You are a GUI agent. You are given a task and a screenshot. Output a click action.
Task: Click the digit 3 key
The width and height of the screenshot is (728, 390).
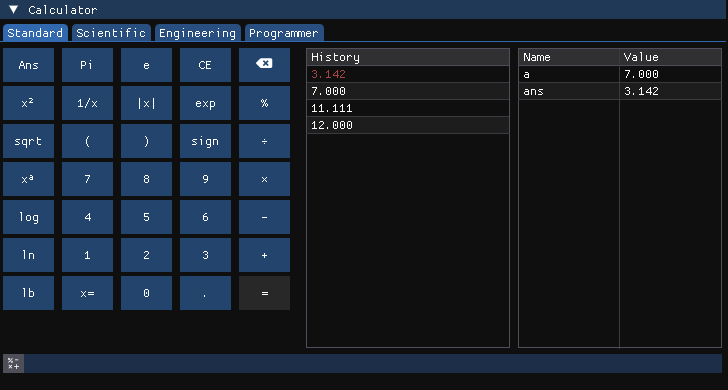point(205,255)
